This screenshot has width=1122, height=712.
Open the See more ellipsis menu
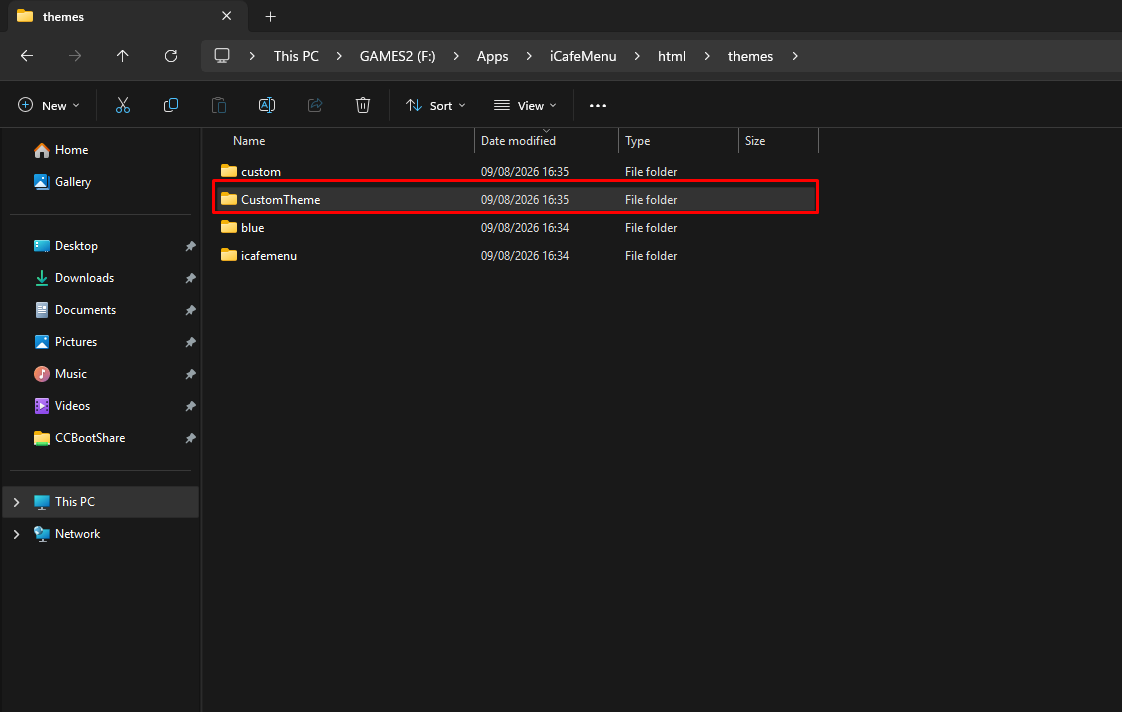tap(597, 105)
